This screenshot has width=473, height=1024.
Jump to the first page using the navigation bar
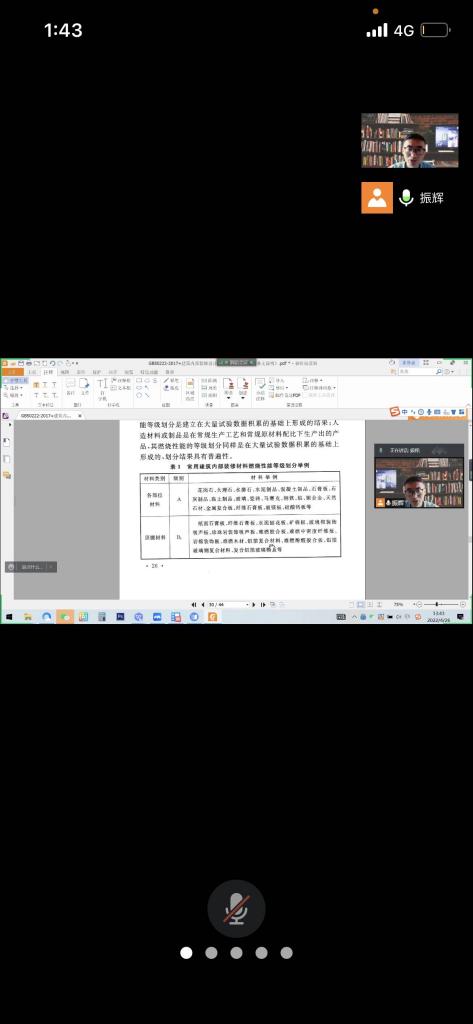[194, 605]
